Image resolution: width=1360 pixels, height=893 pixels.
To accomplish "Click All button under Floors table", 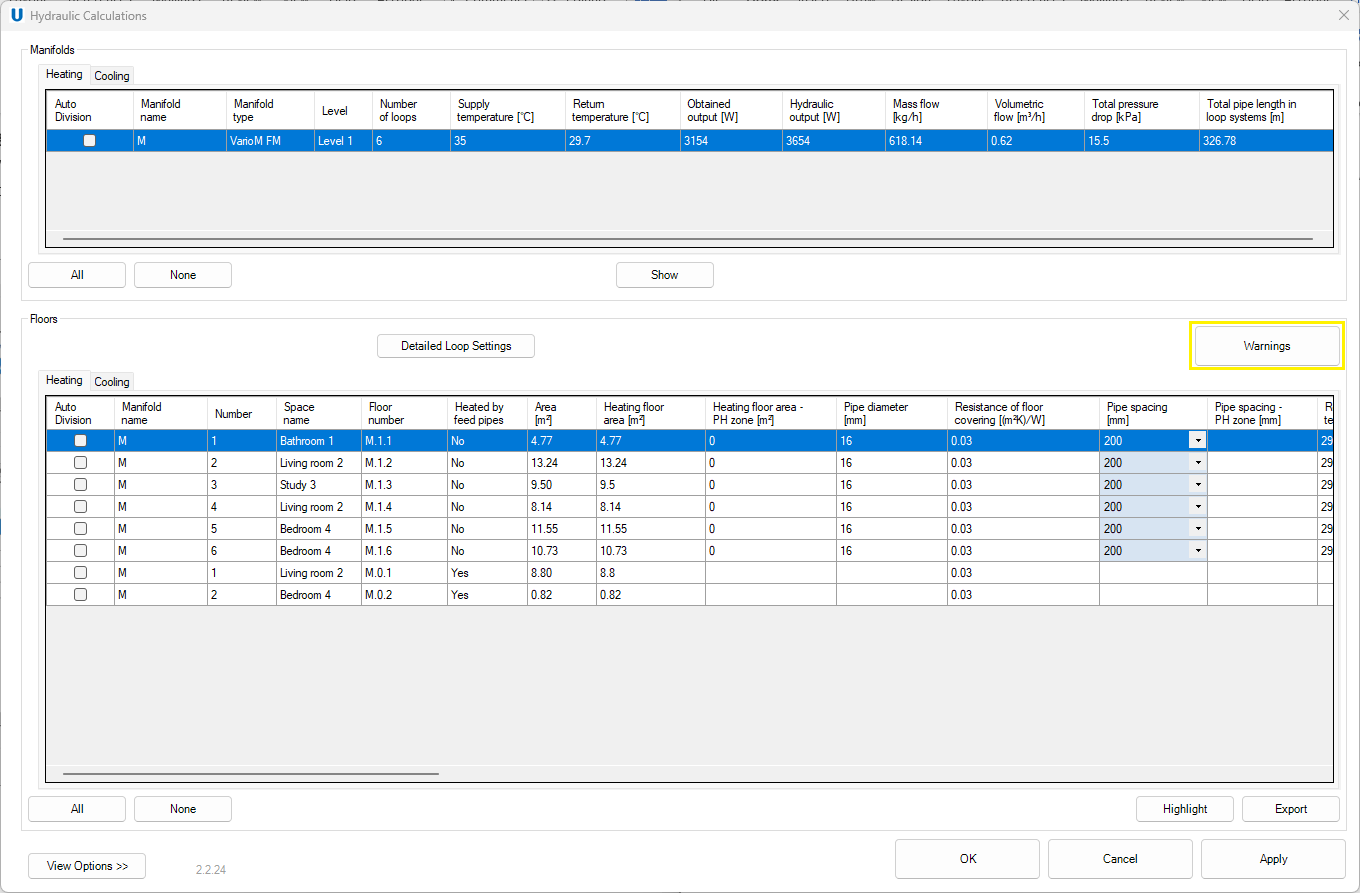I will click(x=77, y=809).
